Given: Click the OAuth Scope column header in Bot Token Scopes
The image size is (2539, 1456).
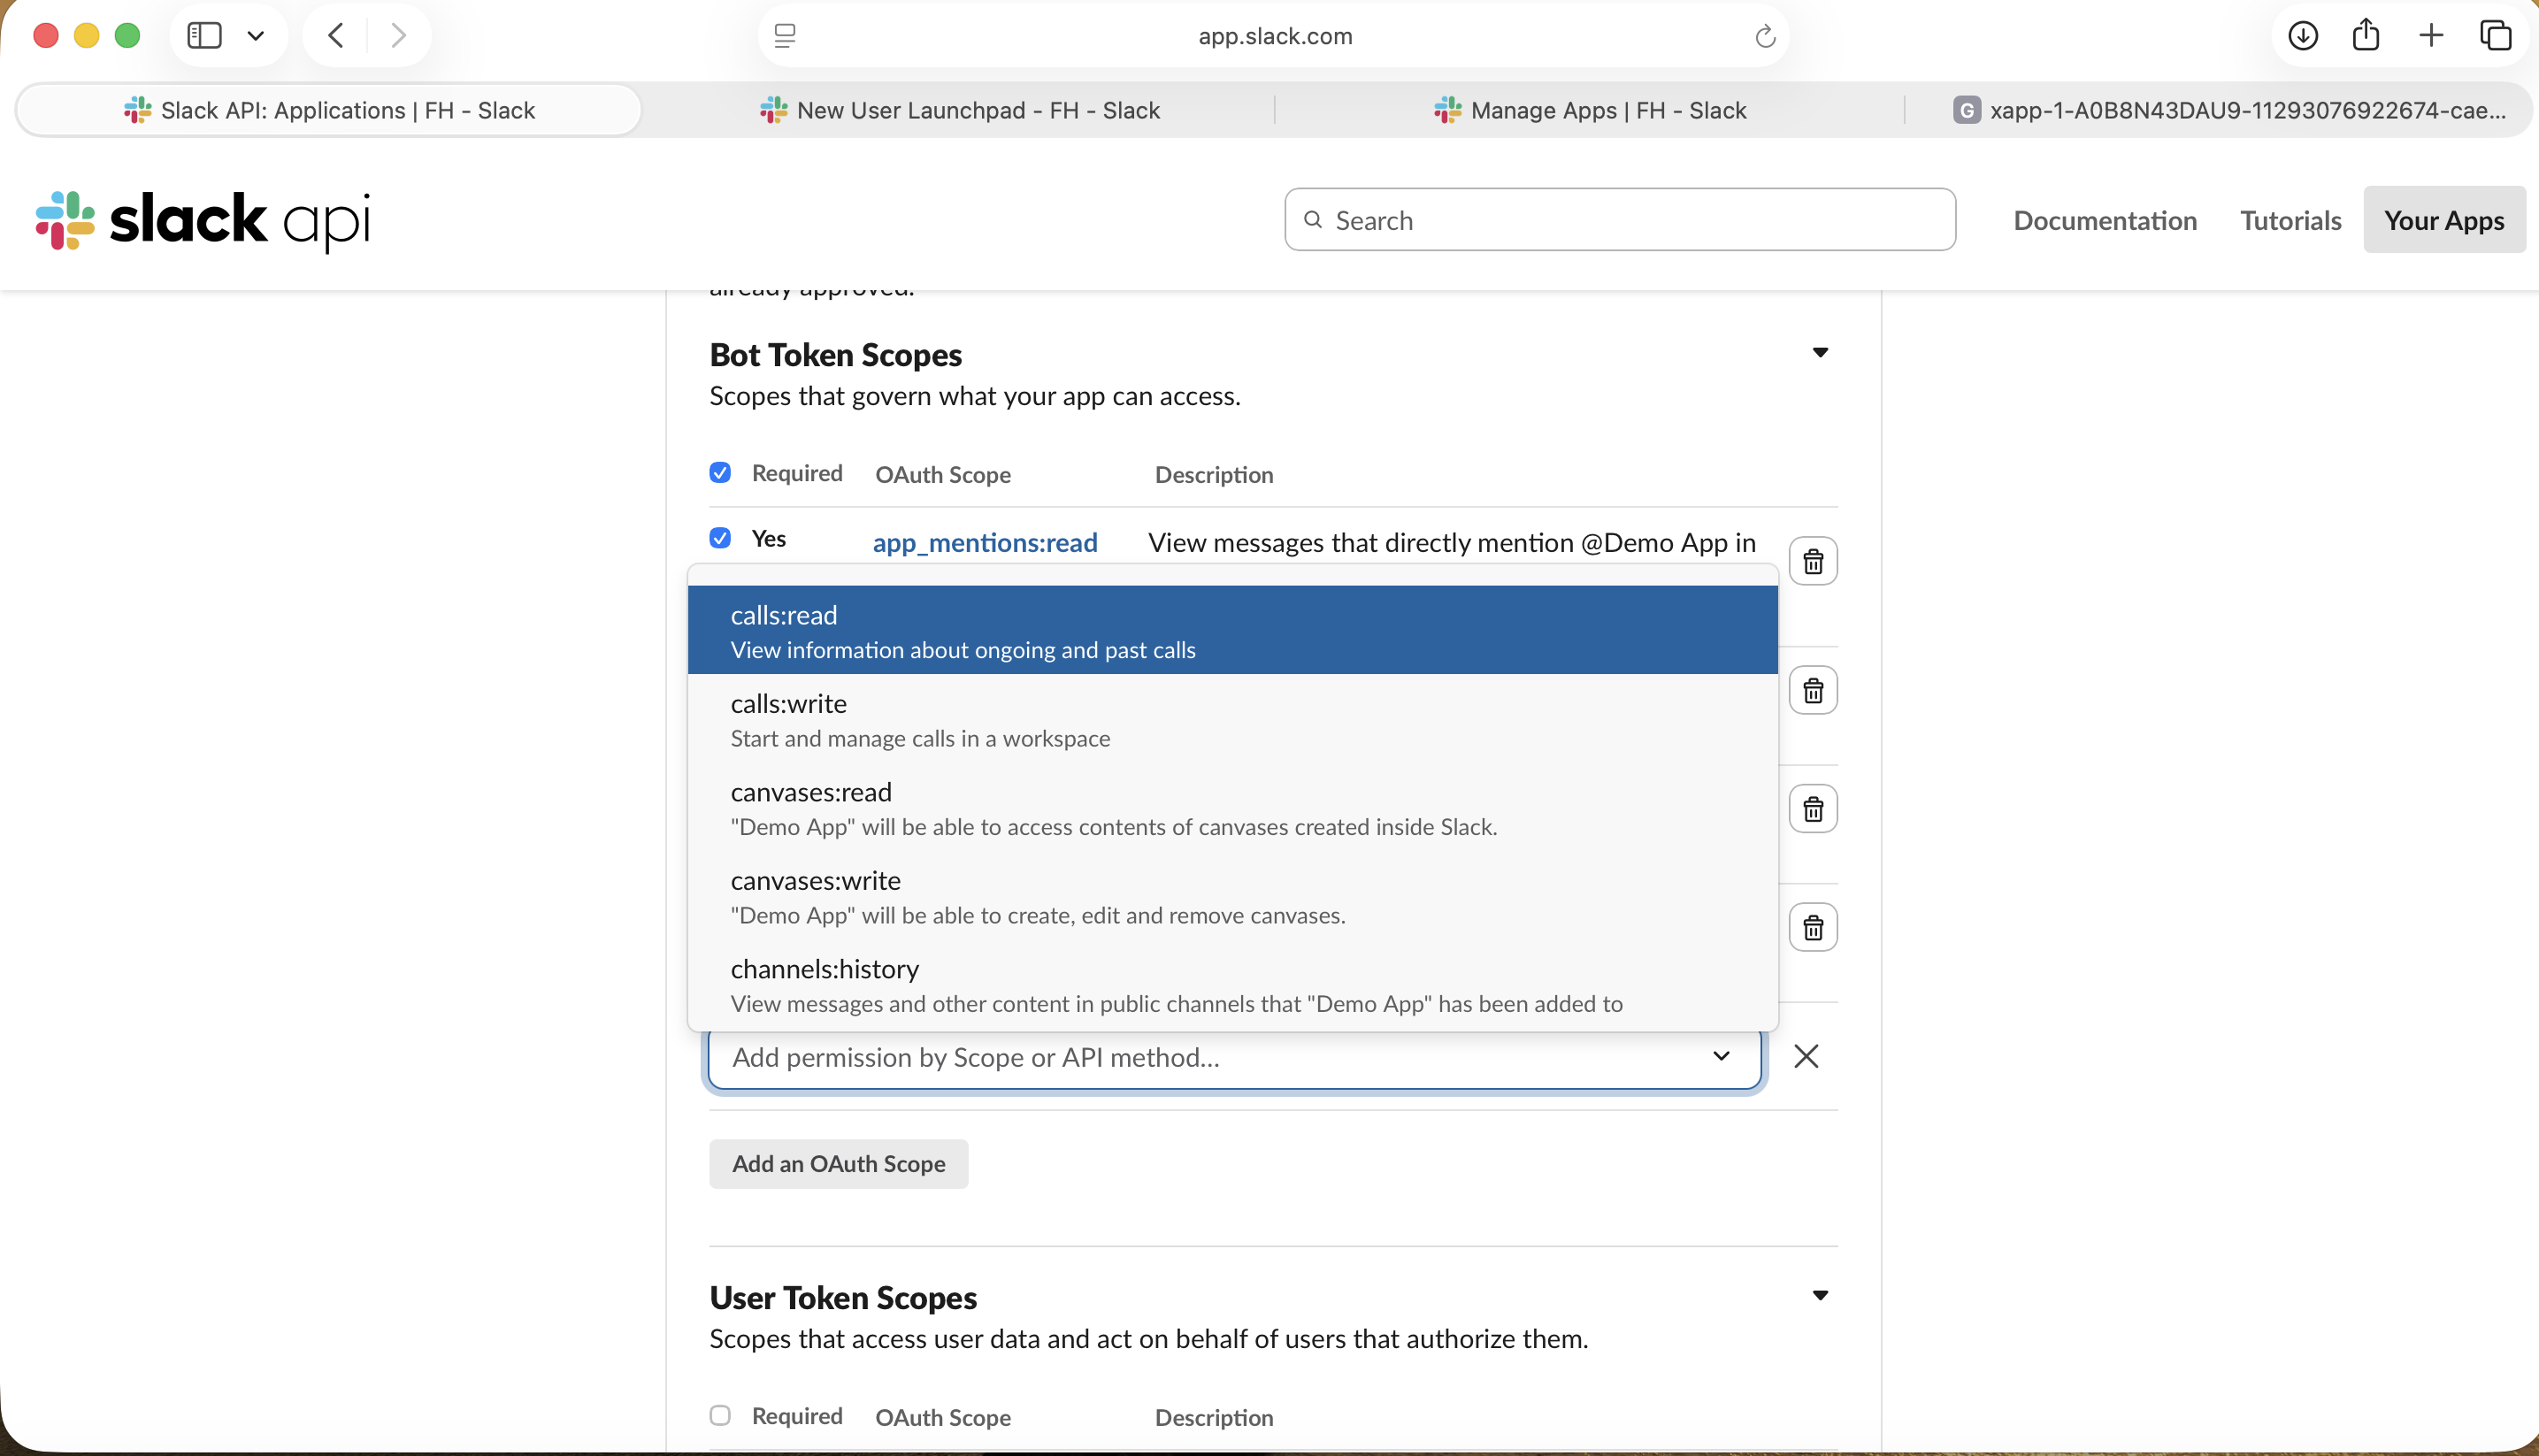Looking at the screenshot, I should (x=943, y=474).
